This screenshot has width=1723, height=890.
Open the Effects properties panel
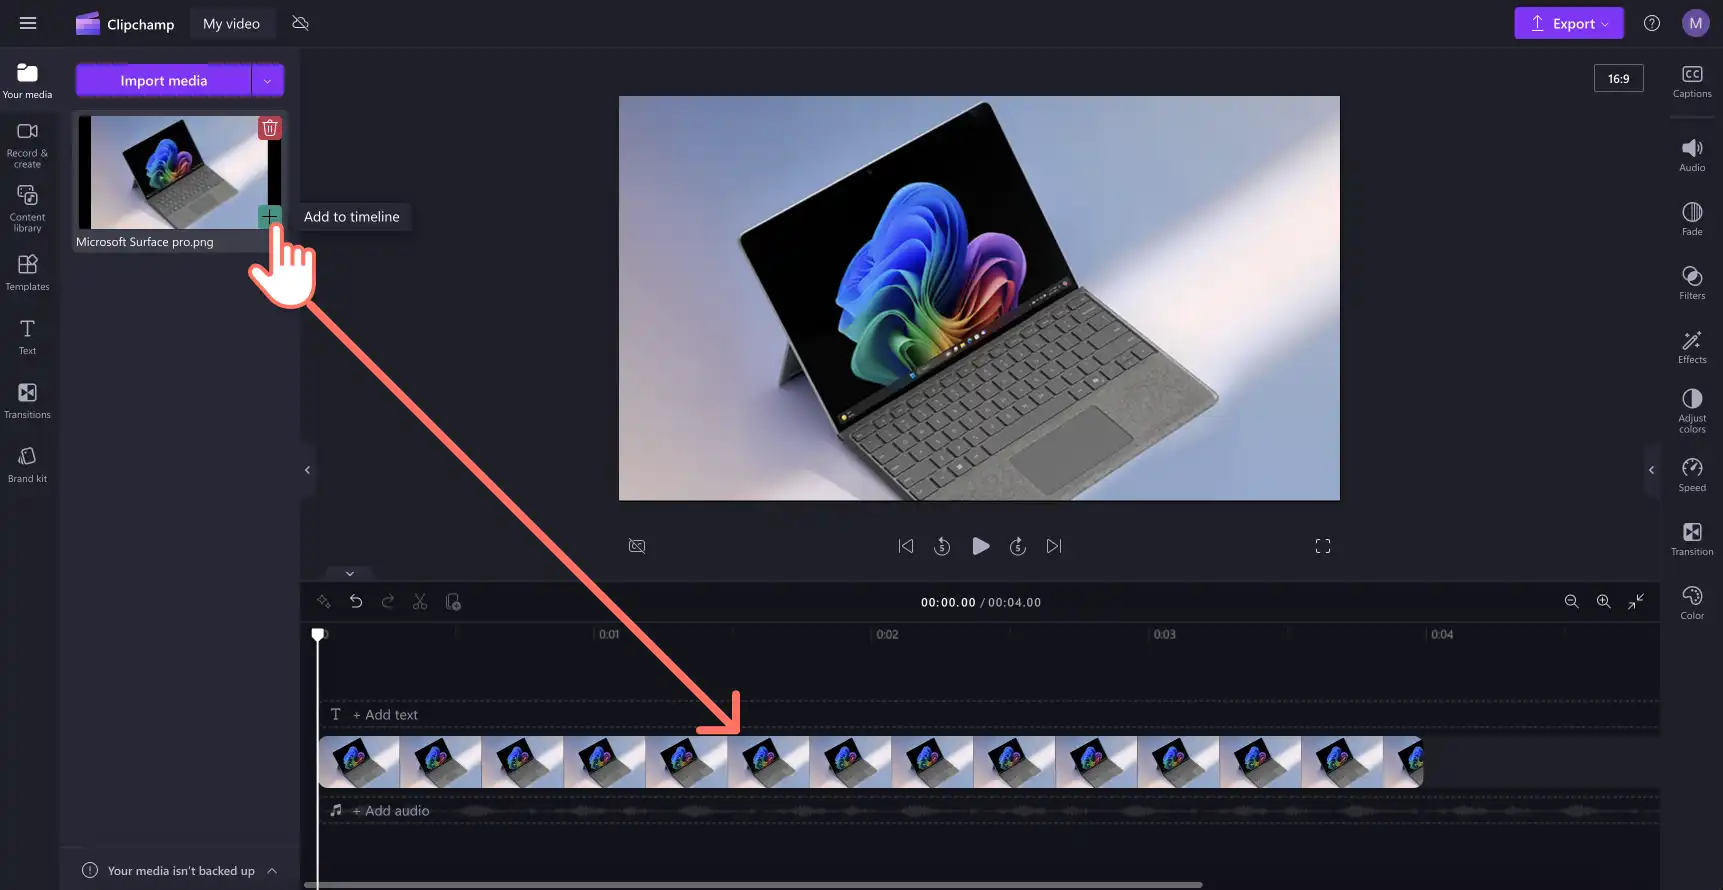[1692, 347]
